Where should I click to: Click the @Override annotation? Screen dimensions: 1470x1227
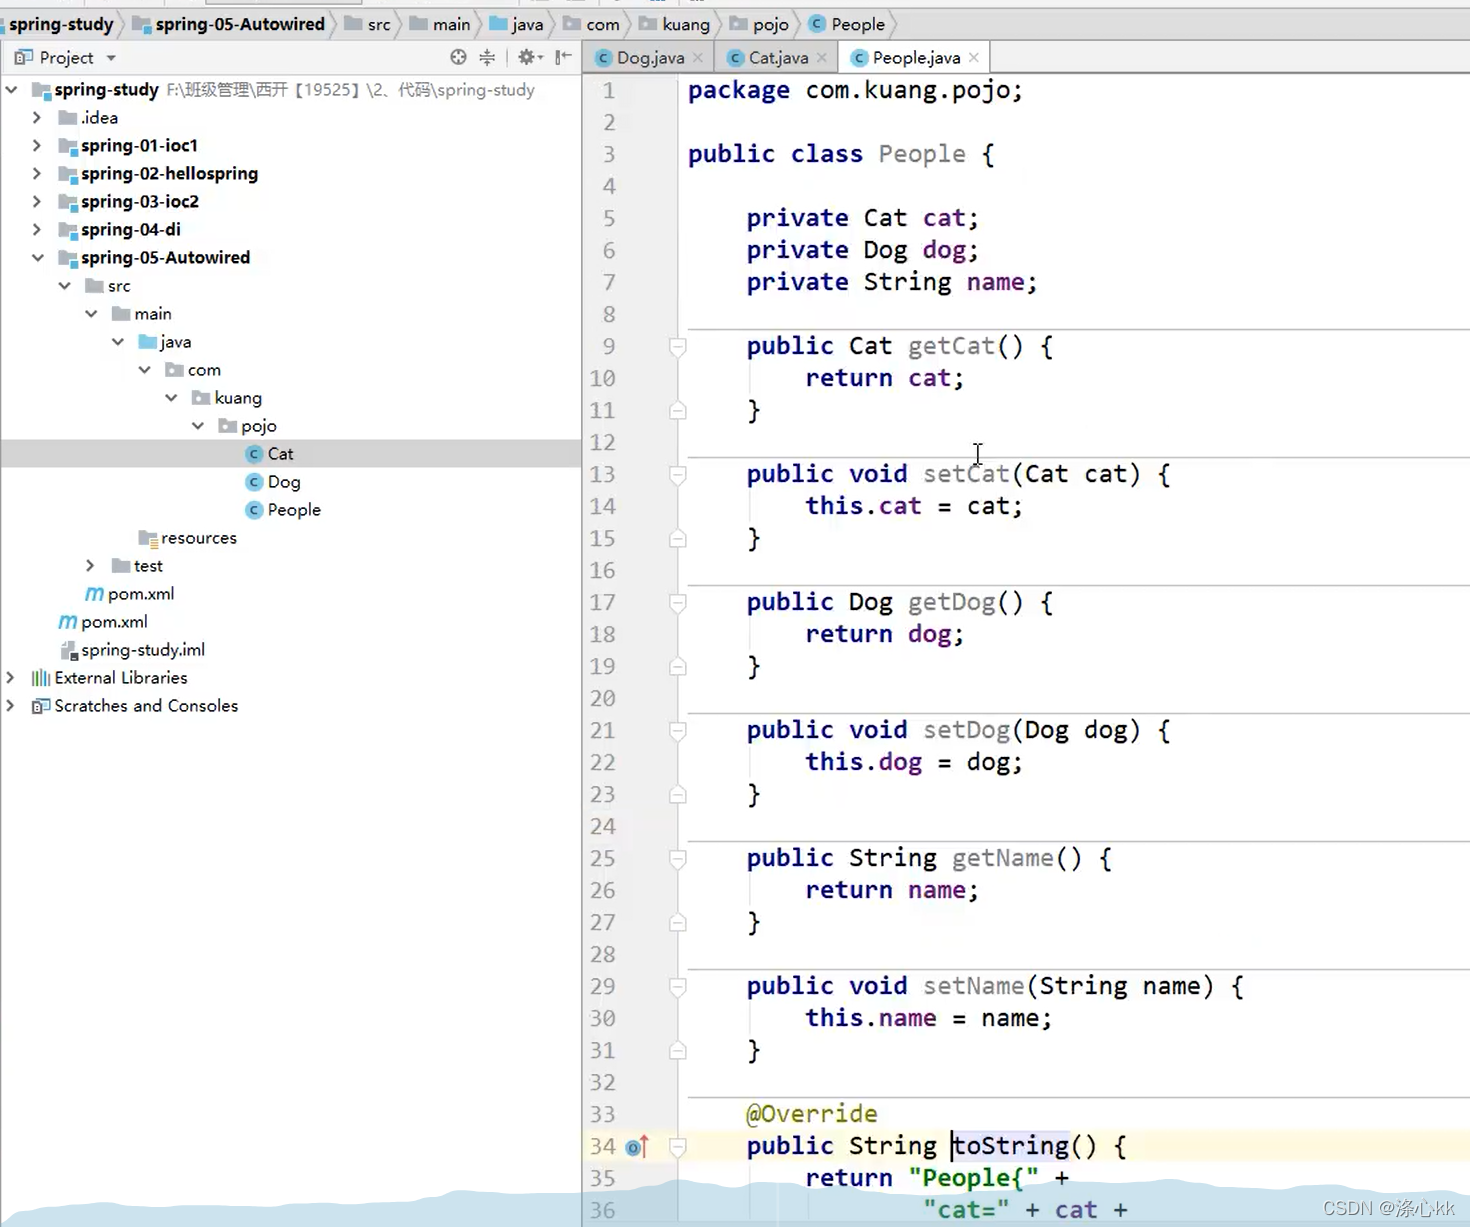(811, 1114)
